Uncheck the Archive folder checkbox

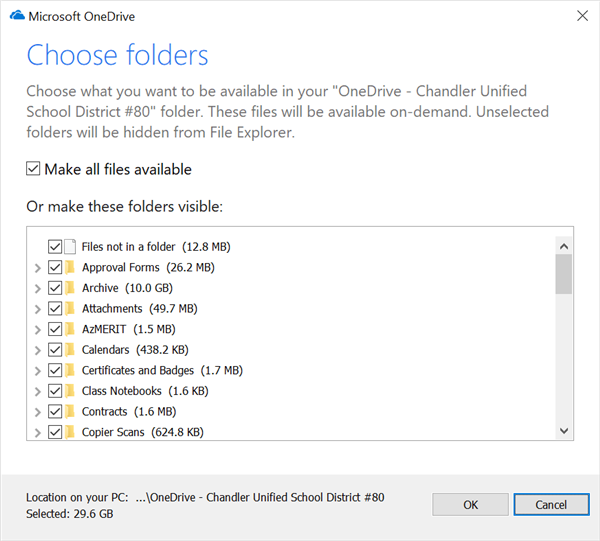click(55, 288)
